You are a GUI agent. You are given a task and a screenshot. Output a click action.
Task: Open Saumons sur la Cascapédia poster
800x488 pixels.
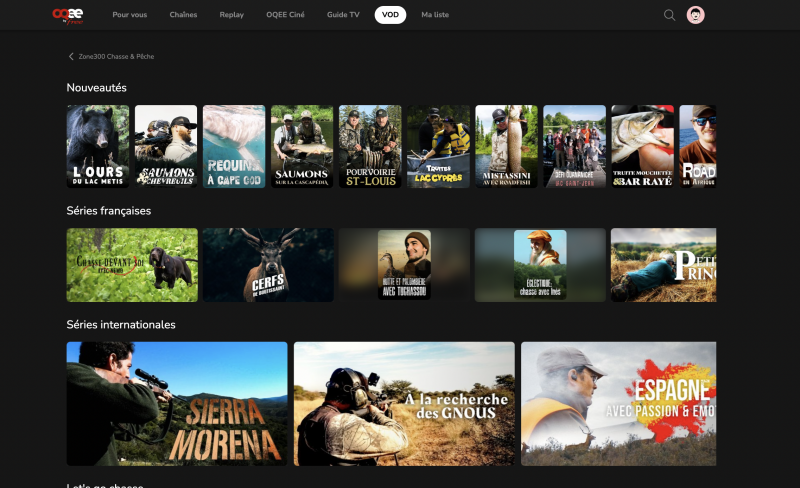coord(302,147)
